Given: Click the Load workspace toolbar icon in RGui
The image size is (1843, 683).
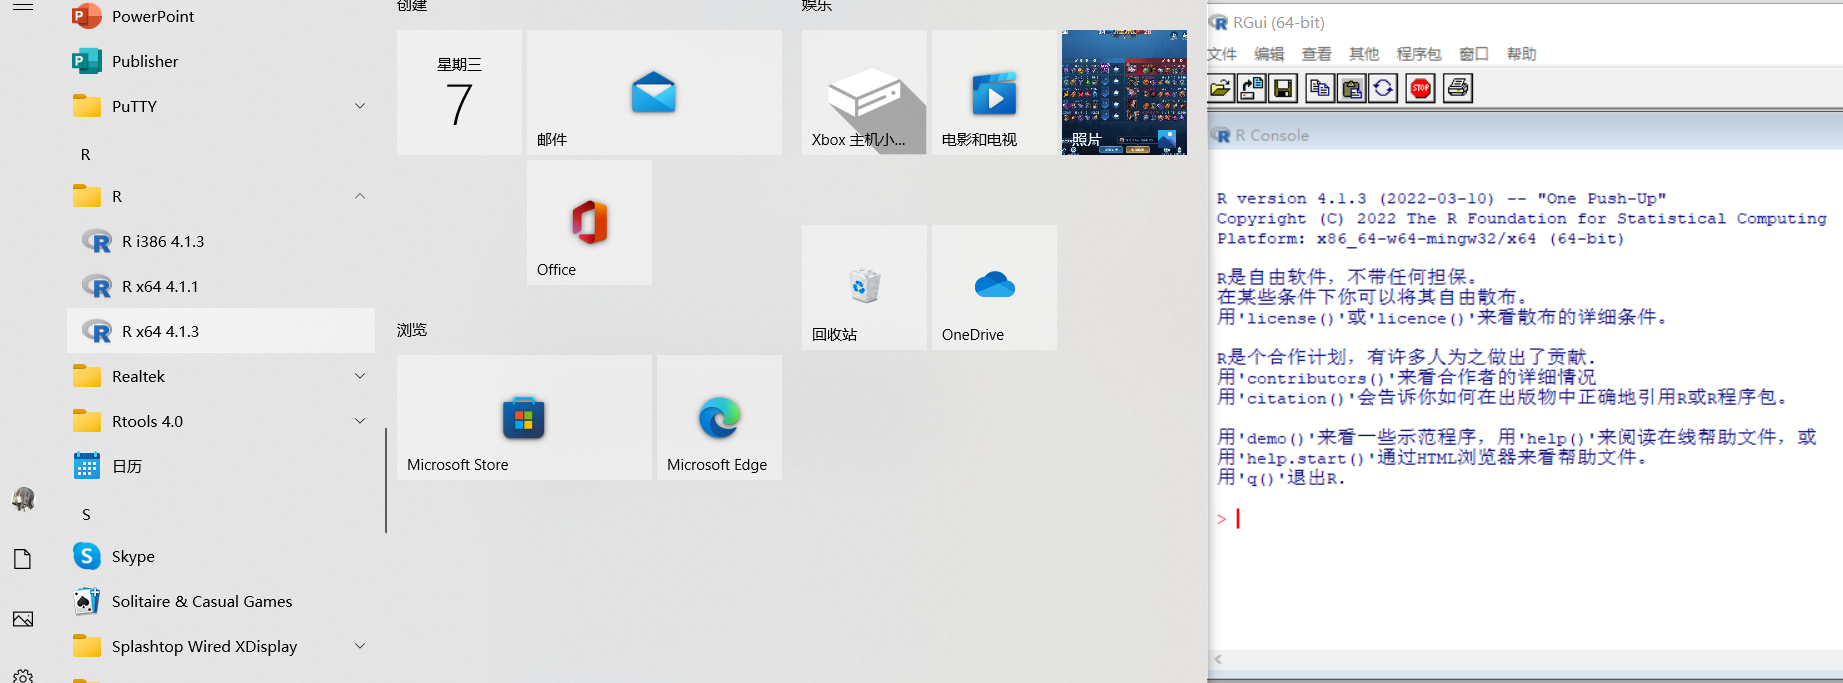Looking at the screenshot, I should click(x=1251, y=89).
